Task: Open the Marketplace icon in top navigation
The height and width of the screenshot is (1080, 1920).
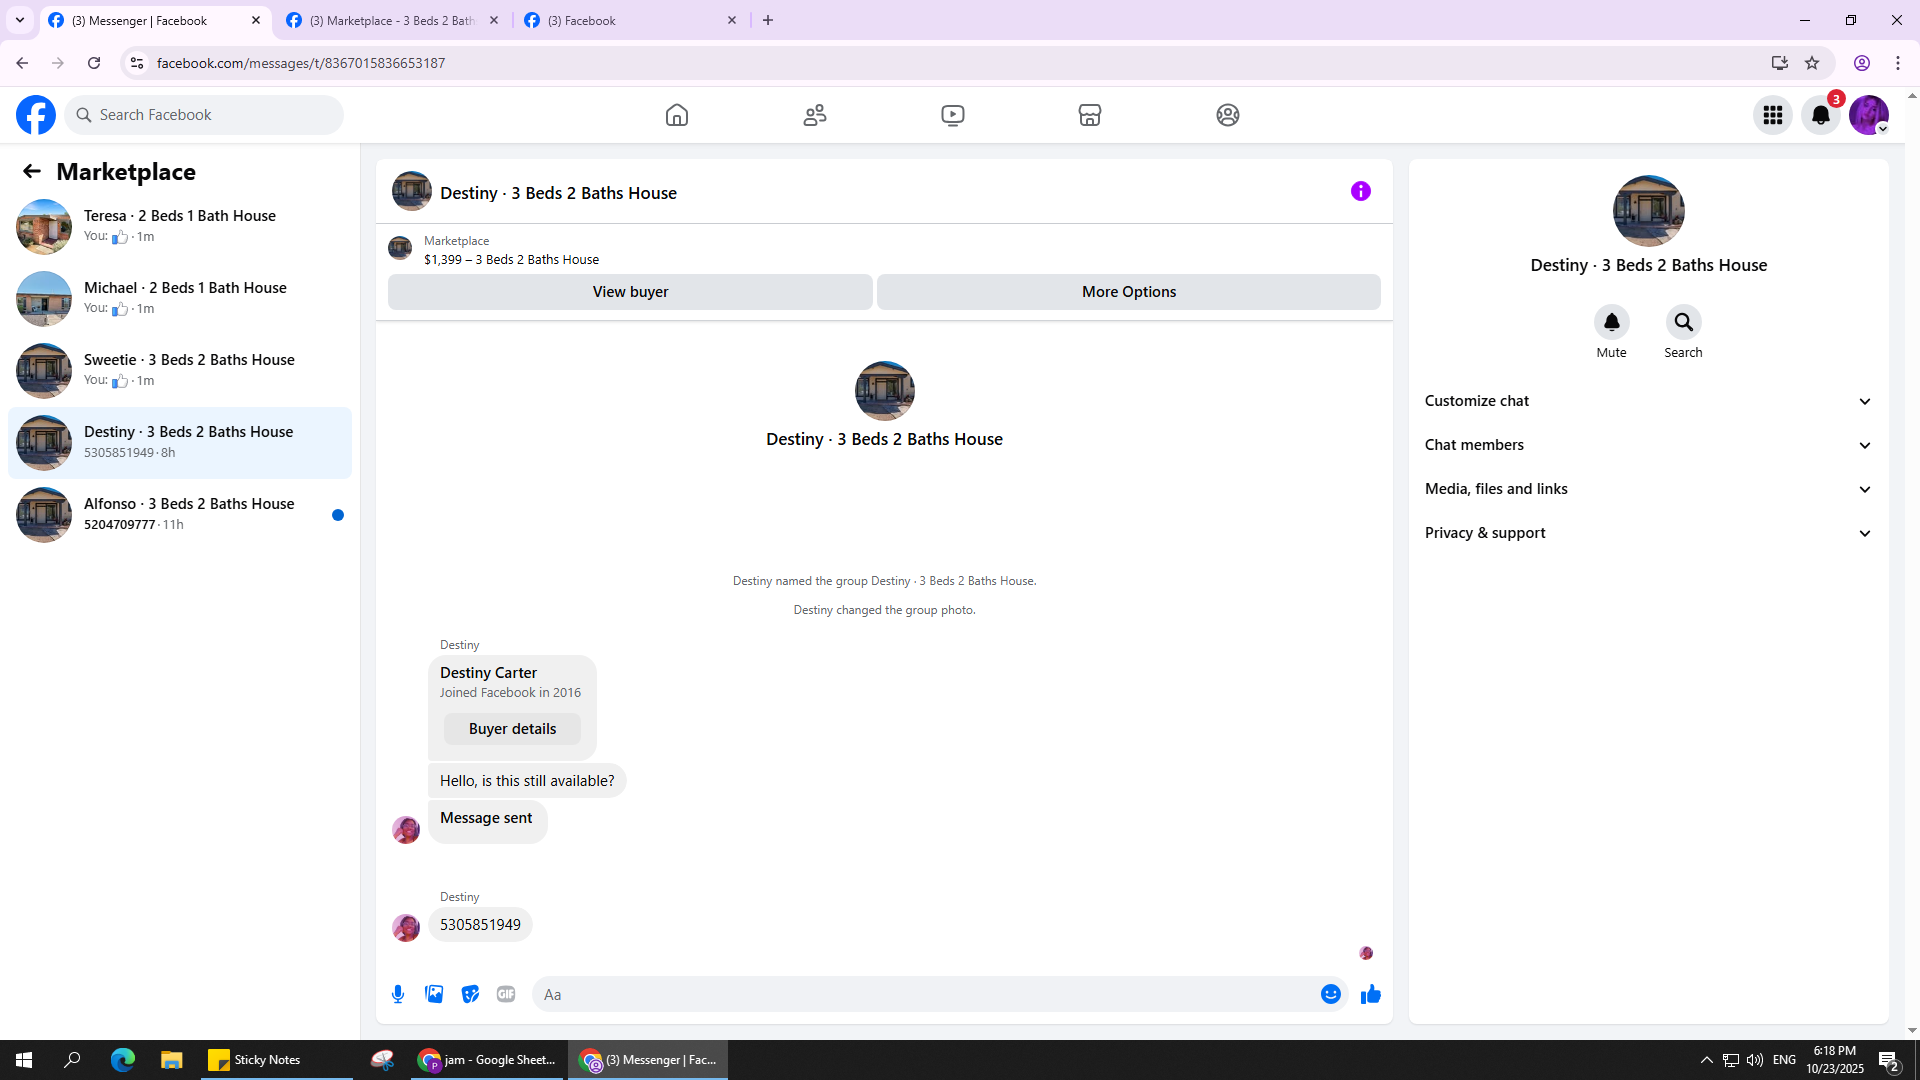Action: [x=1090, y=115]
